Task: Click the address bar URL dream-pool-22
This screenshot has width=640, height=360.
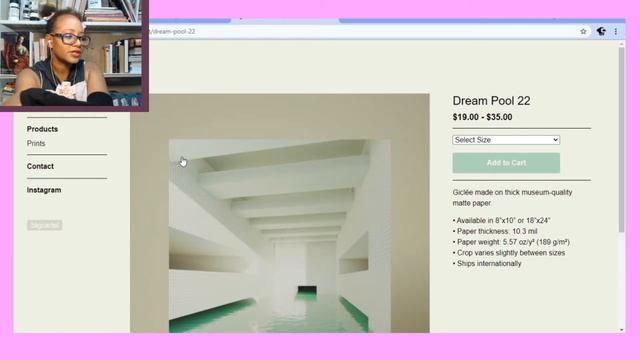Action: coord(173,31)
